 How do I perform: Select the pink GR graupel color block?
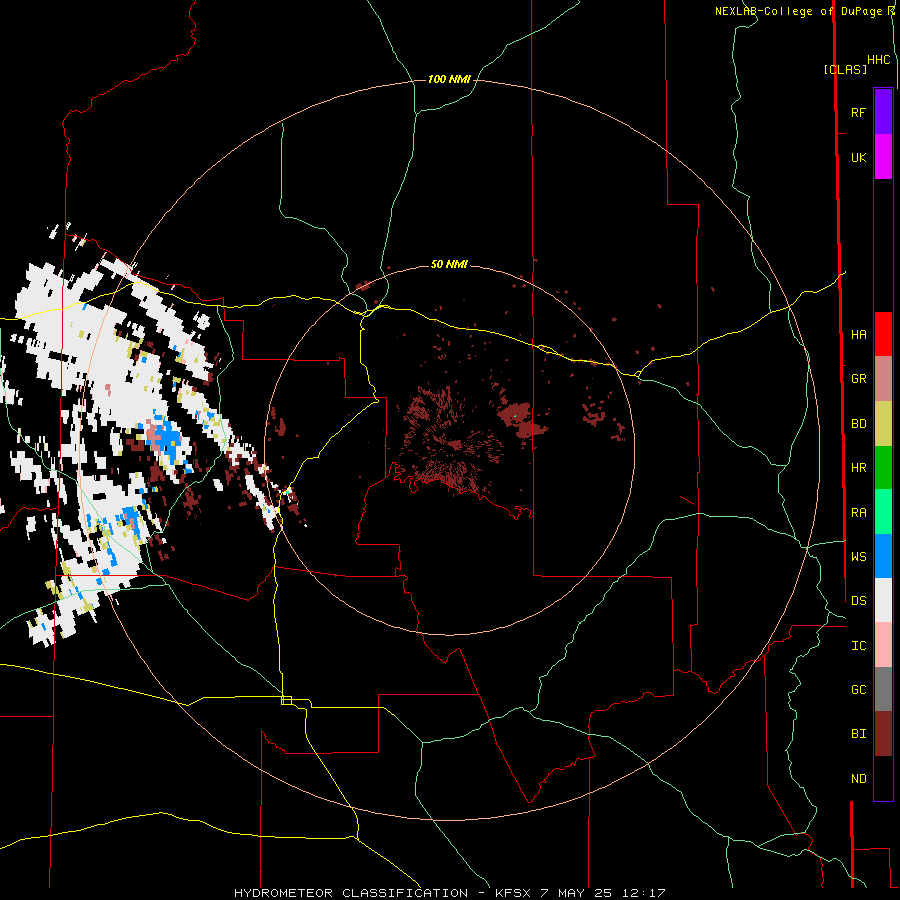[883, 379]
